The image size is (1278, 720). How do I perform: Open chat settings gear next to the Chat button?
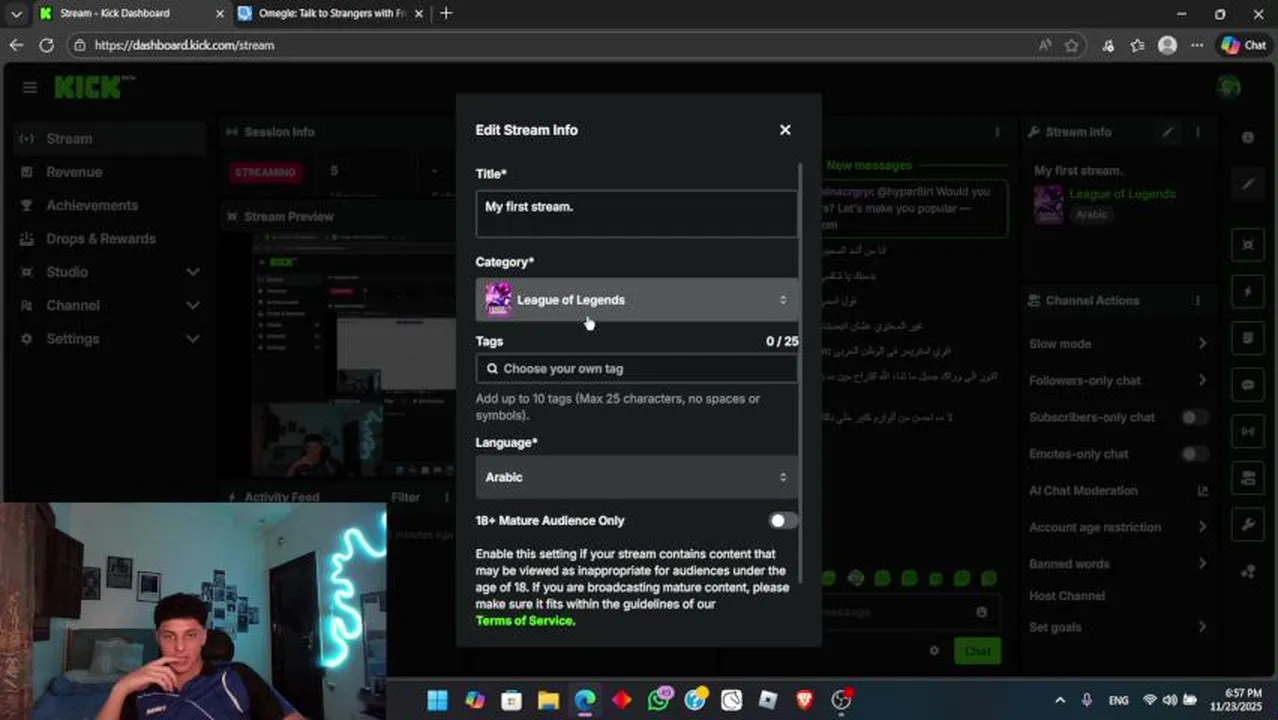click(x=934, y=650)
